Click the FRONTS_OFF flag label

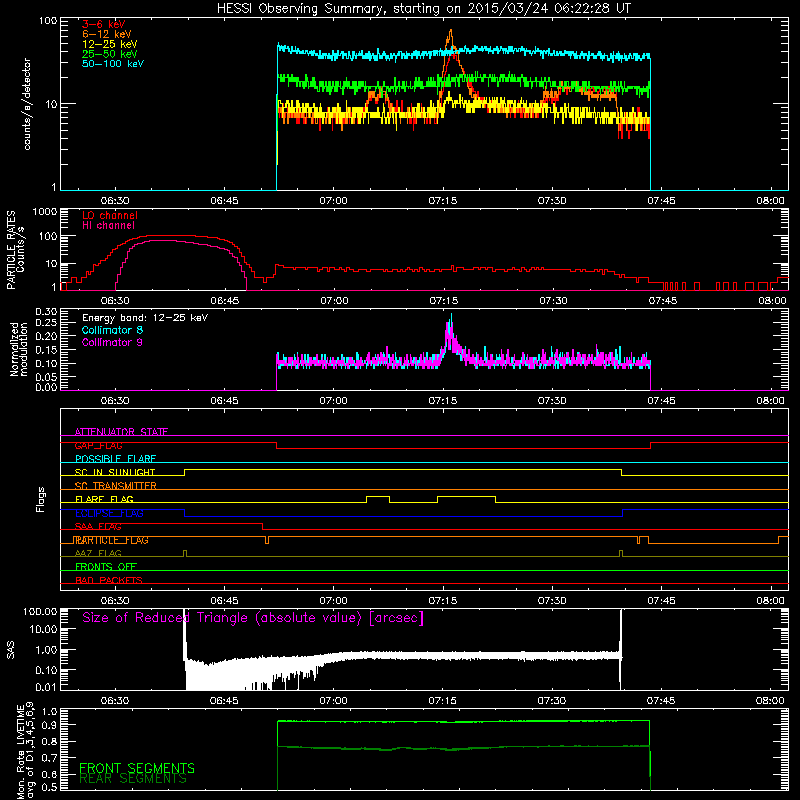(106, 567)
